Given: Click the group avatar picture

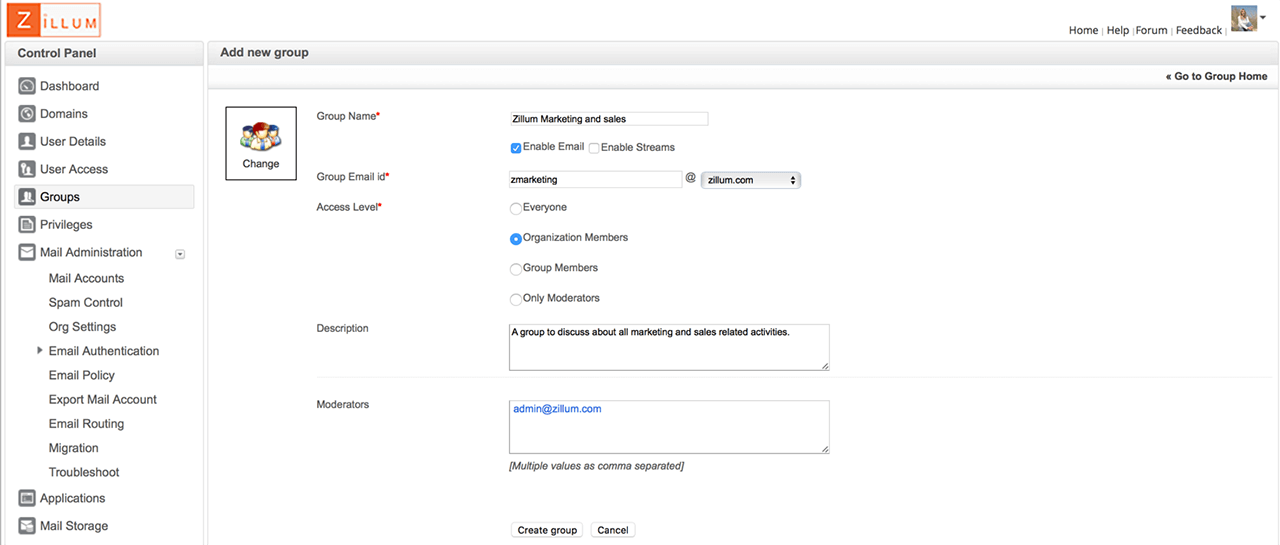Looking at the screenshot, I should coord(261,135).
